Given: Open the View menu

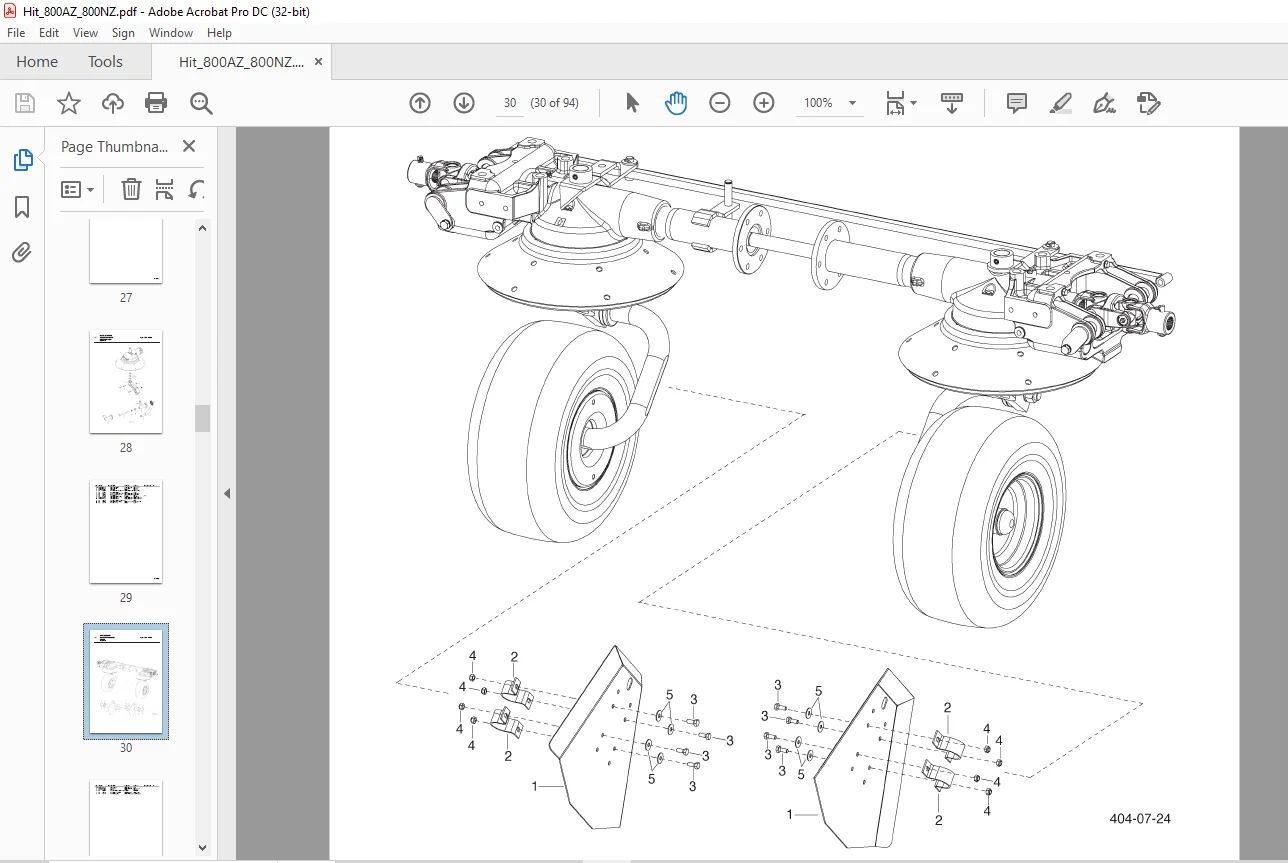Looking at the screenshot, I should pos(85,33).
